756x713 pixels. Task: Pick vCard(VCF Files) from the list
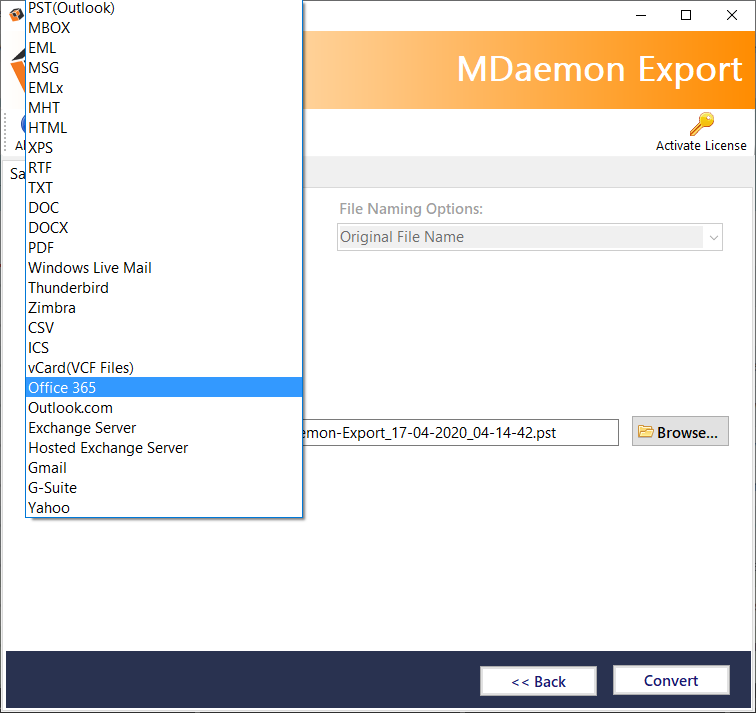(80, 368)
